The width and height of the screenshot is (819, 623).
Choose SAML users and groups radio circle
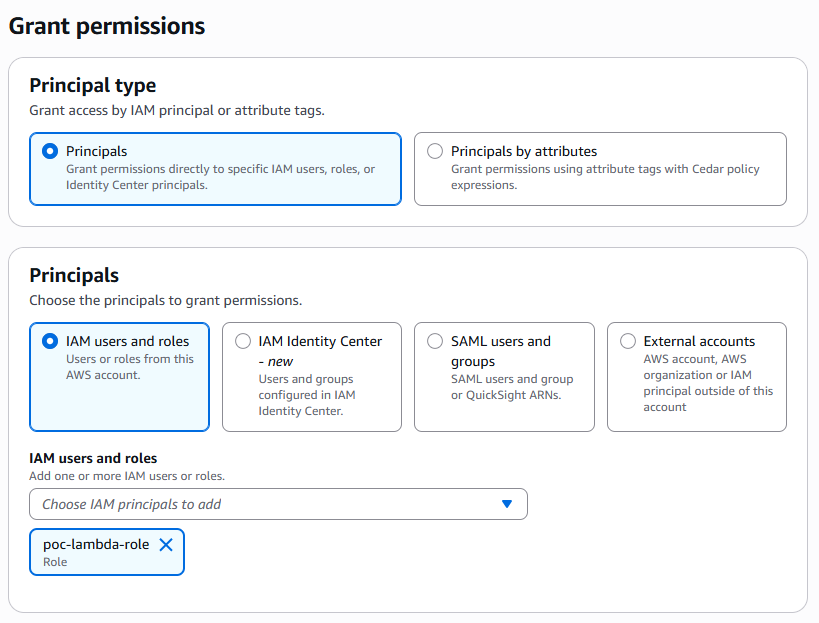click(435, 342)
